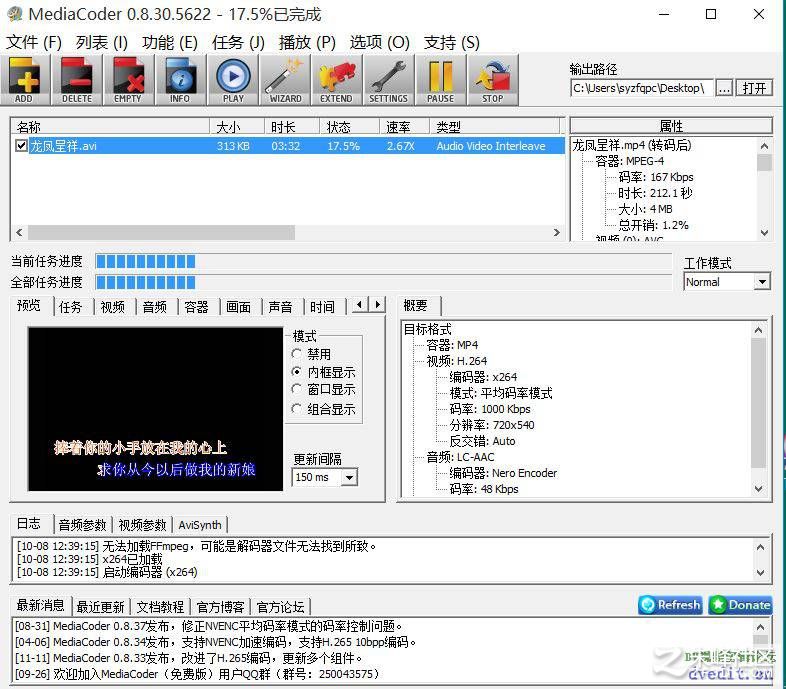
Task: Pause transcoding with the PAUSE icon
Action: pyautogui.click(x=441, y=80)
